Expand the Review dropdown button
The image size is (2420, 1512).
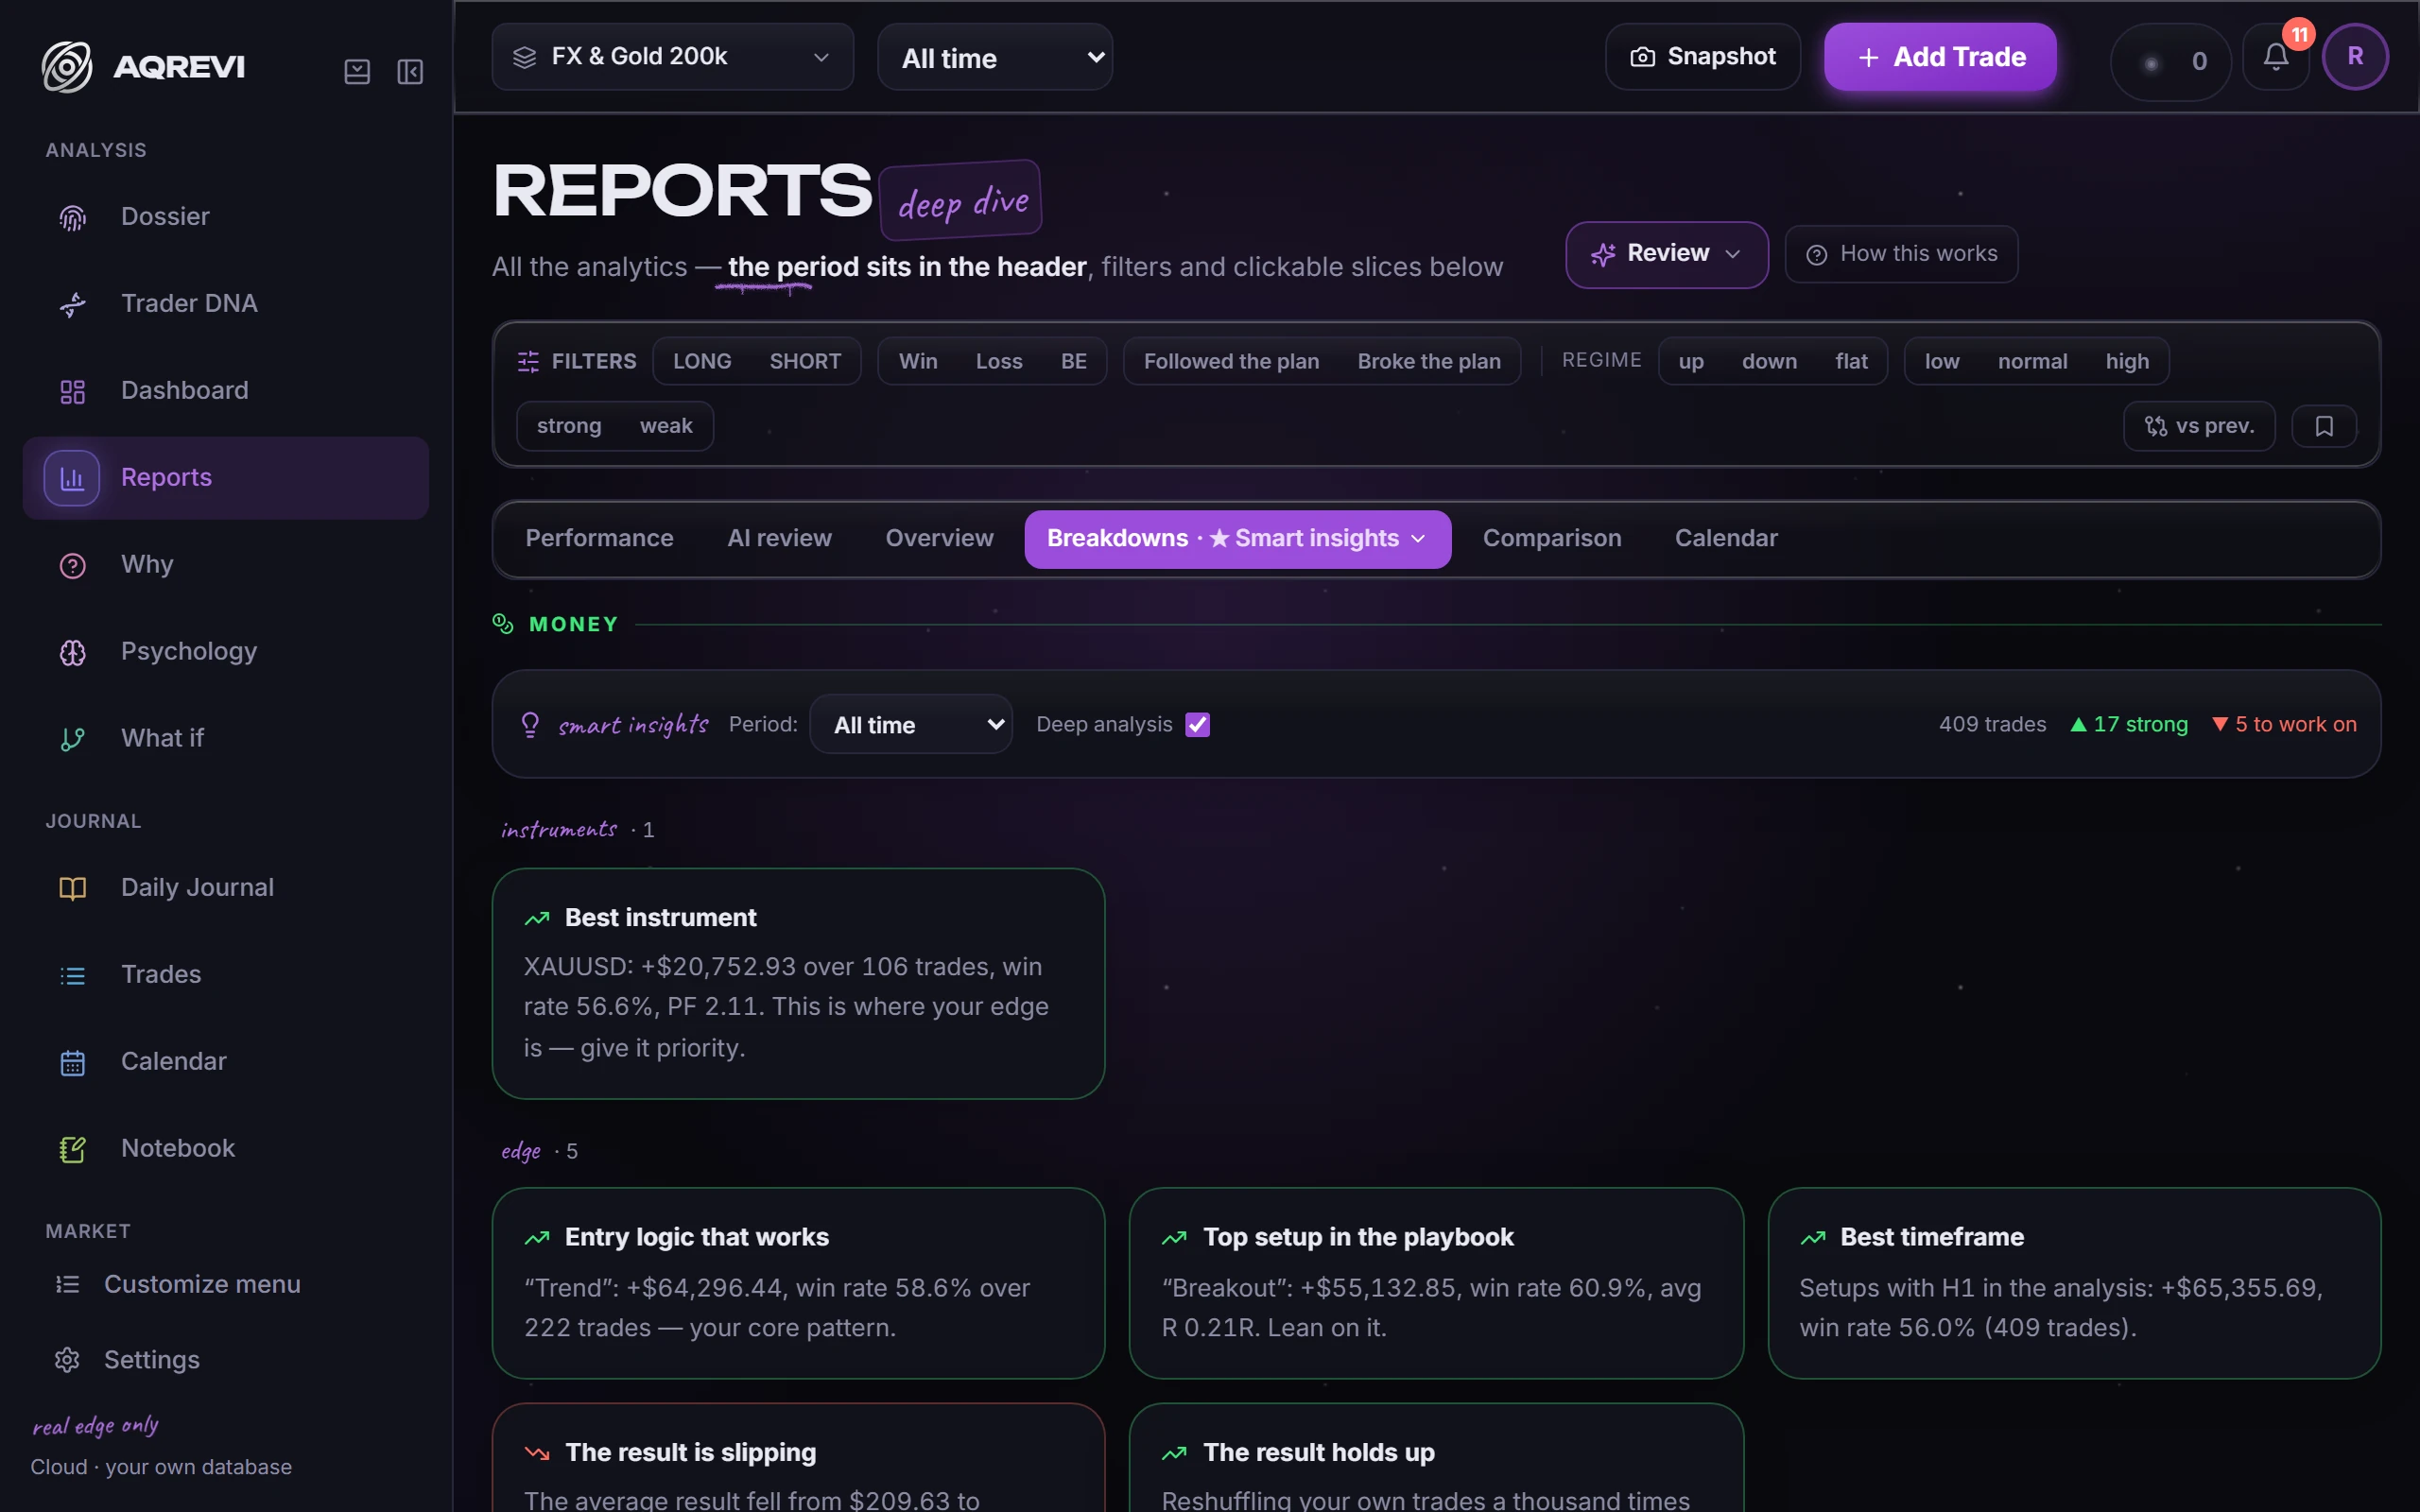click(x=1666, y=254)
